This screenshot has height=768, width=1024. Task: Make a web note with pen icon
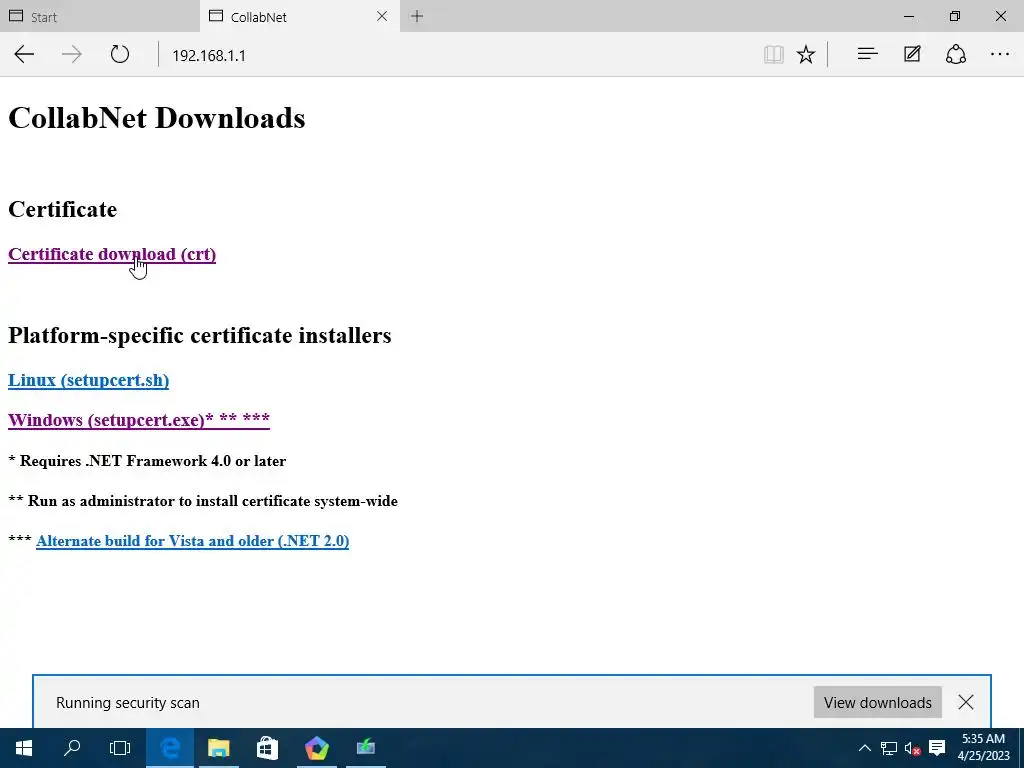coord(912,54)
